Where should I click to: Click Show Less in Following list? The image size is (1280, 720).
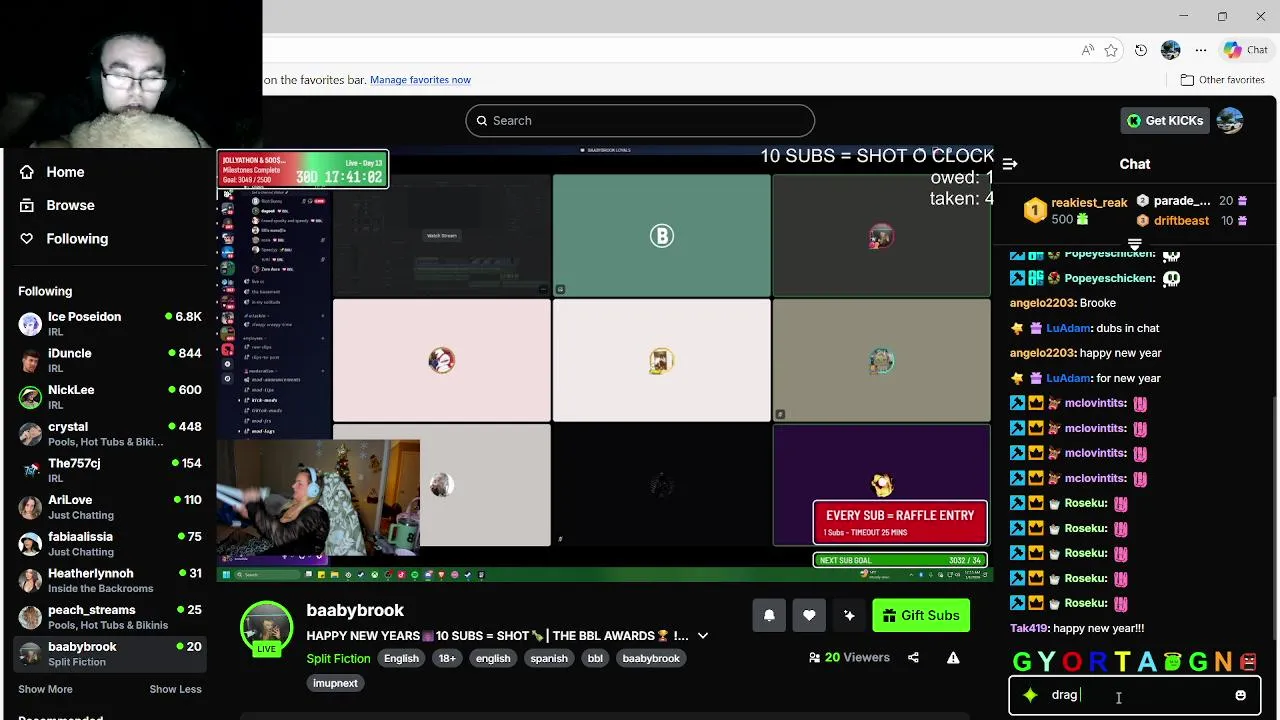pos(175,689)
